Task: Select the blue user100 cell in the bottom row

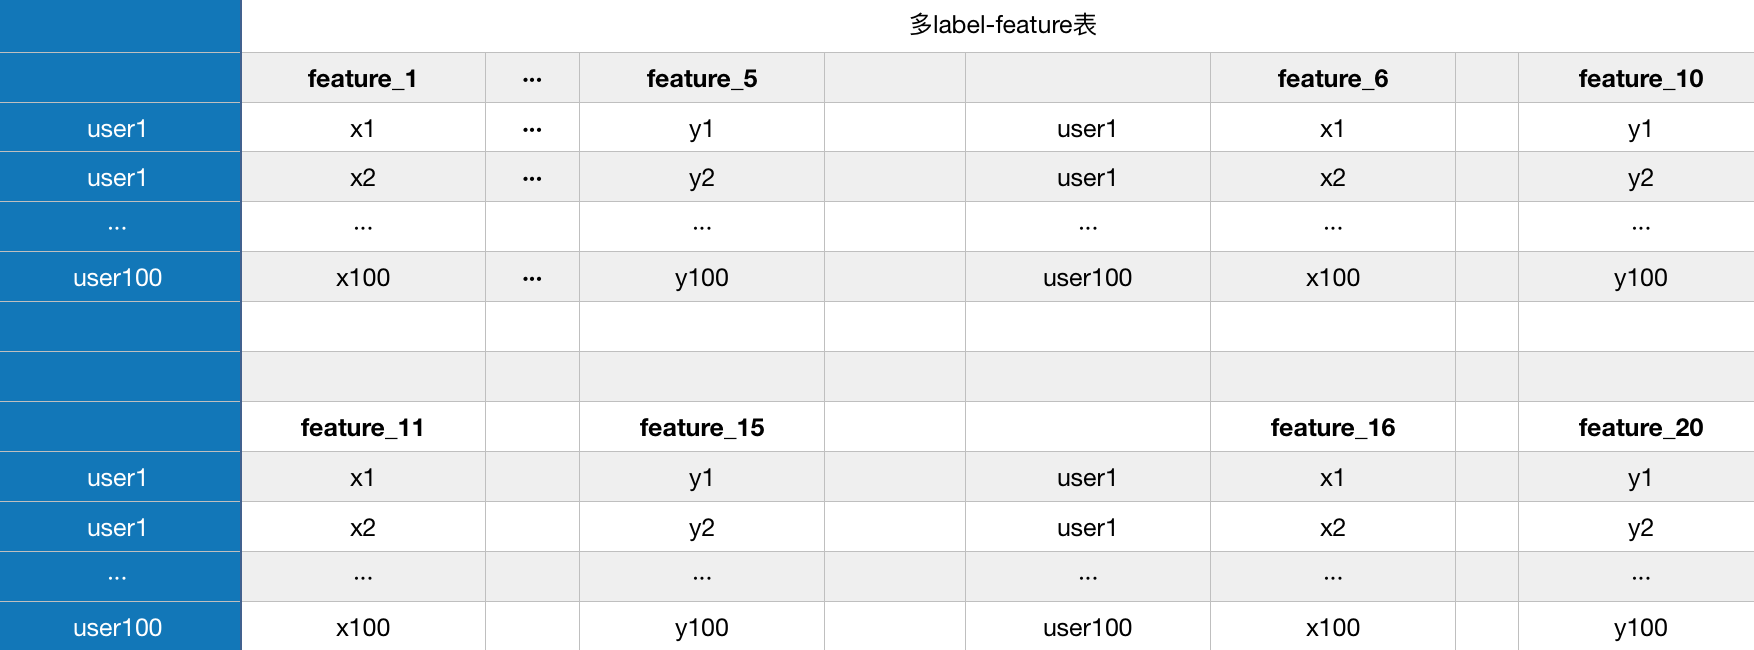Action: click(x=118, y=627)
